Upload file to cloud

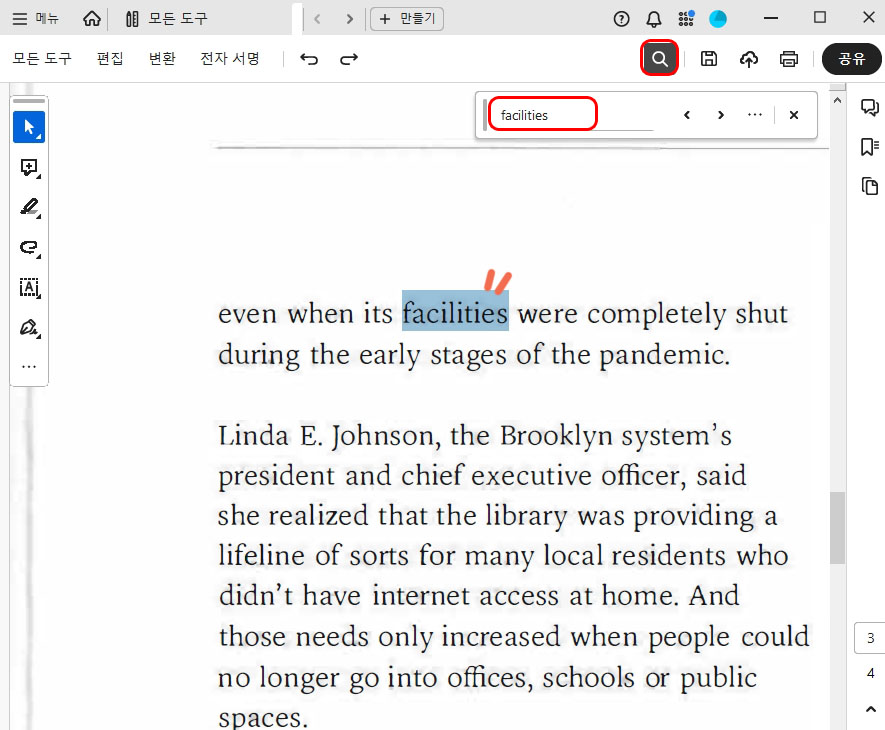(x=749, y=59)
